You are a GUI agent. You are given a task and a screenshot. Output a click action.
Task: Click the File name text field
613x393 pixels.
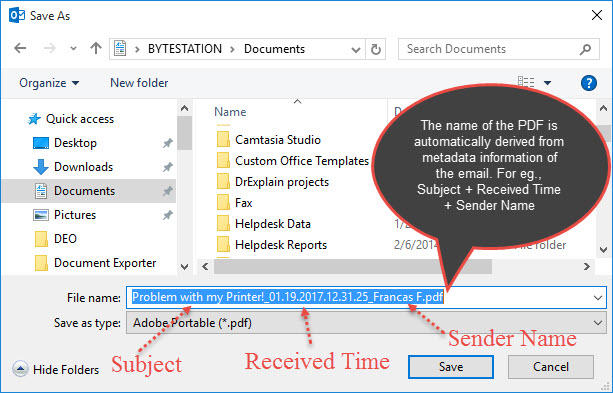click(366, 298)
